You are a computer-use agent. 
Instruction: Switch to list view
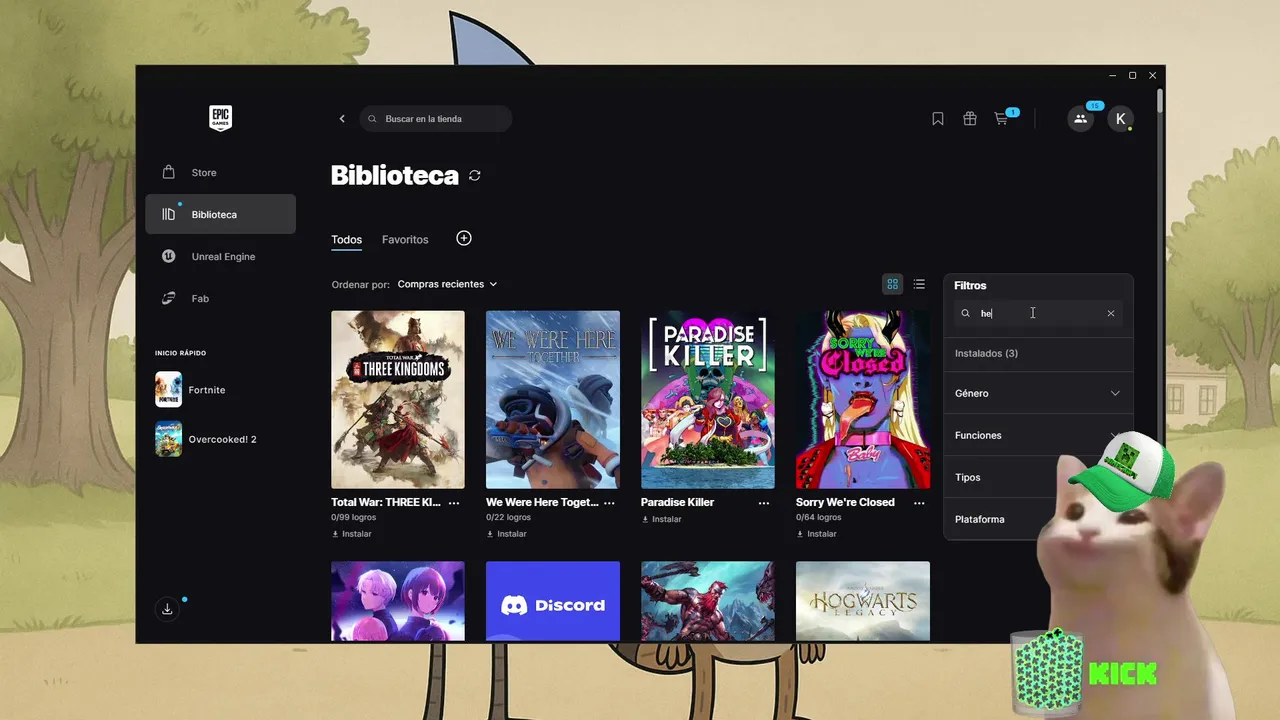[x=919, y=284]
